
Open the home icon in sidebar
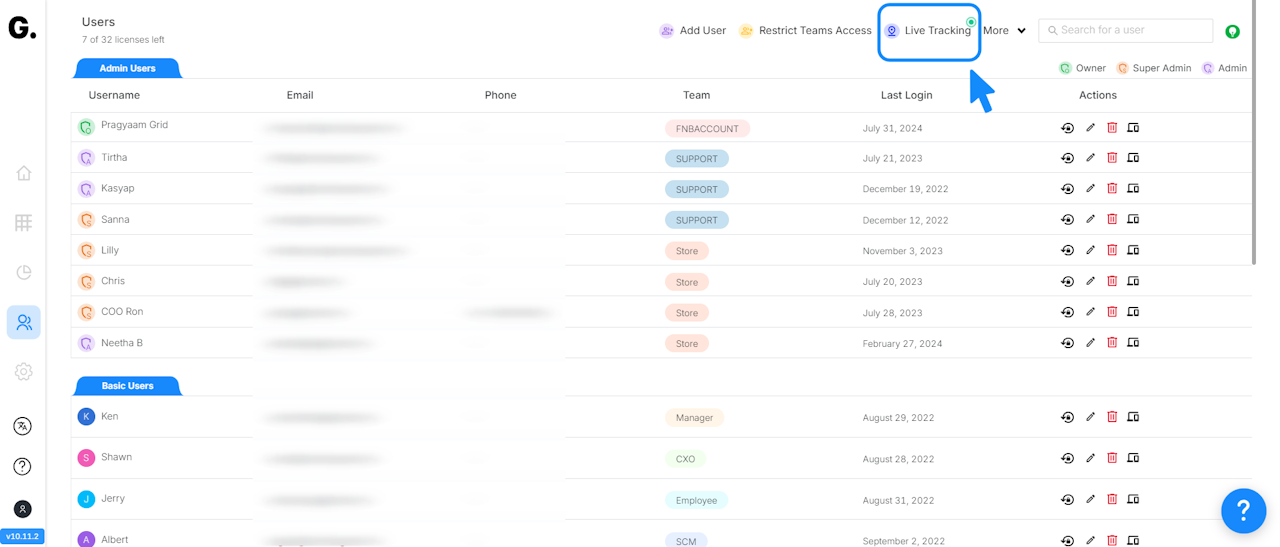tap(24, 173)
